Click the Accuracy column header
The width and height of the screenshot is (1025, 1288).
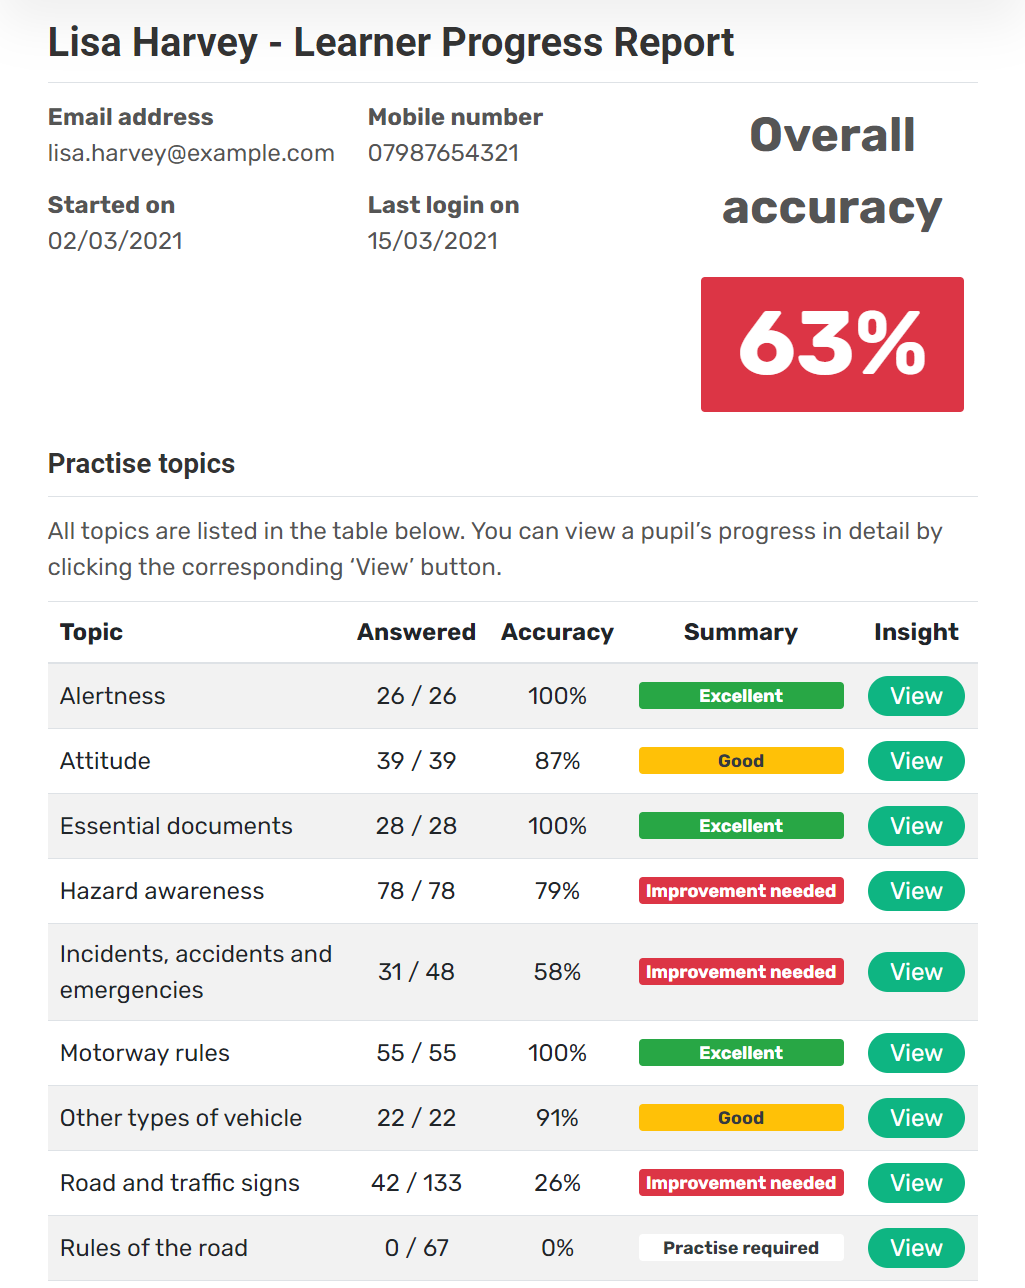click(x=557, y=632)
